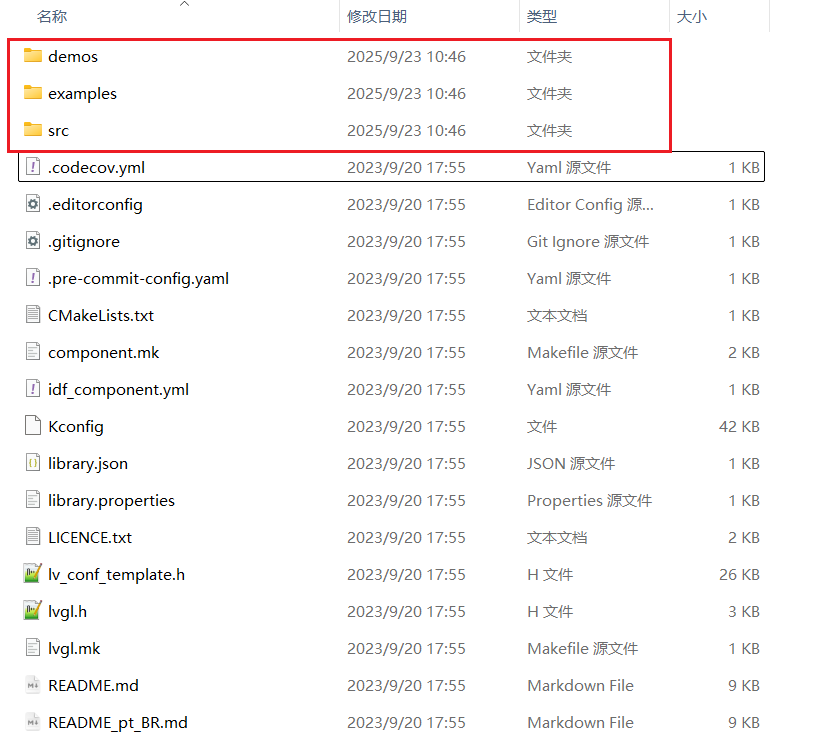
Task: Select the file name lvgl.h
Action: [68, 611]
